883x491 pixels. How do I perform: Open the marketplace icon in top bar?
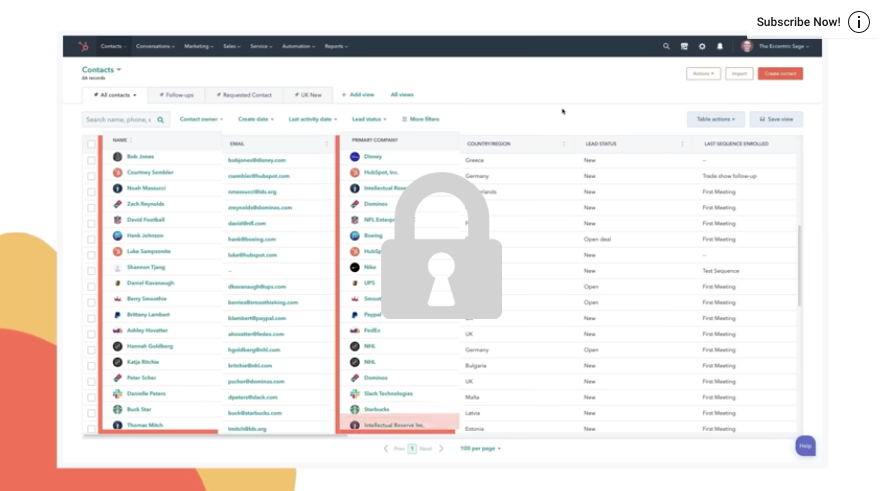(x=684, y=46)
